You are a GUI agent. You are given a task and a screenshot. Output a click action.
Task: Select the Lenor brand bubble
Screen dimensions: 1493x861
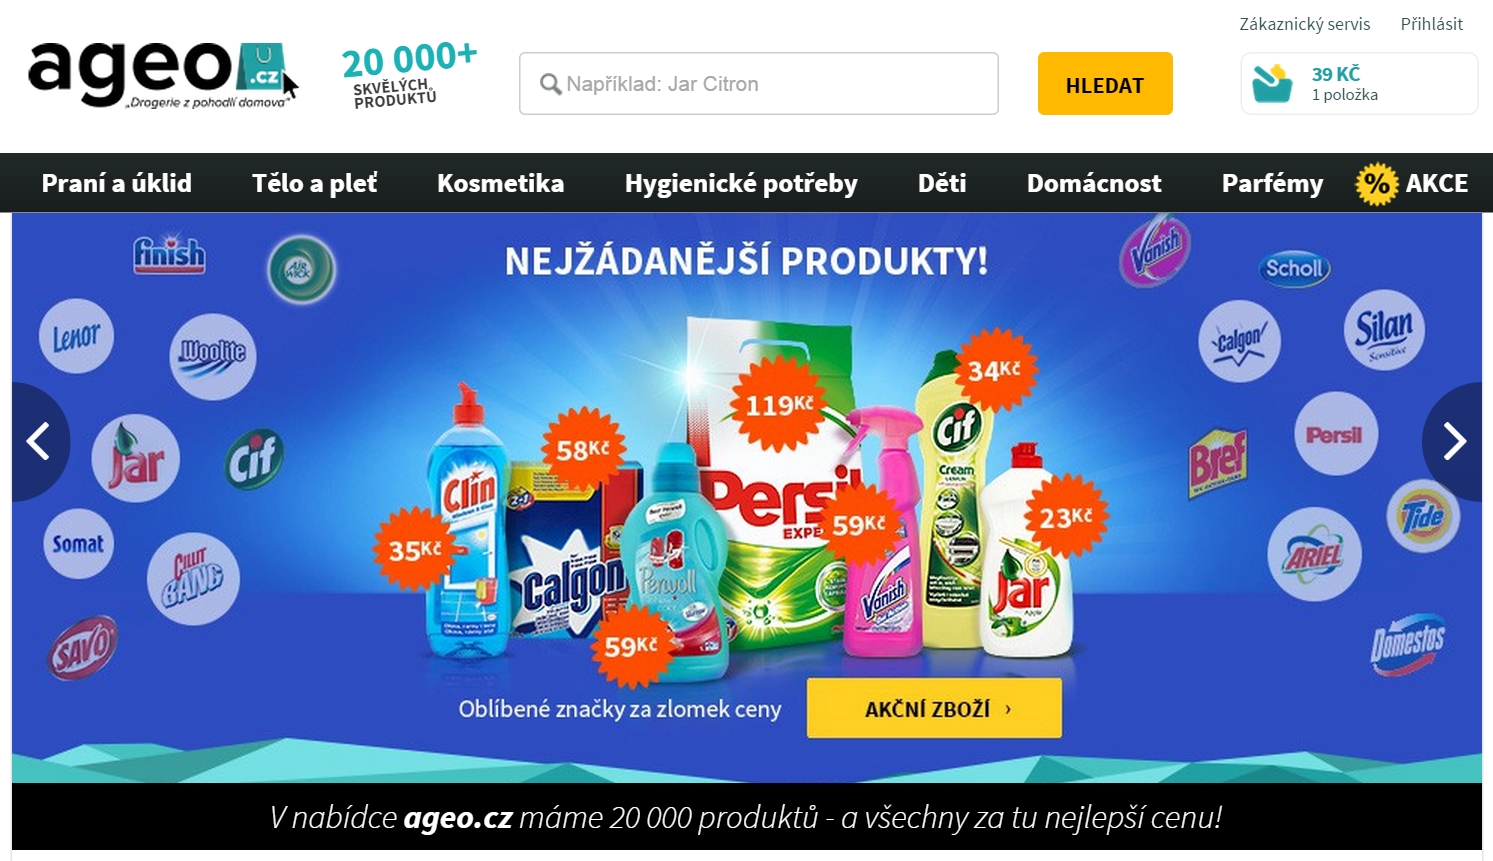point(77,336)
